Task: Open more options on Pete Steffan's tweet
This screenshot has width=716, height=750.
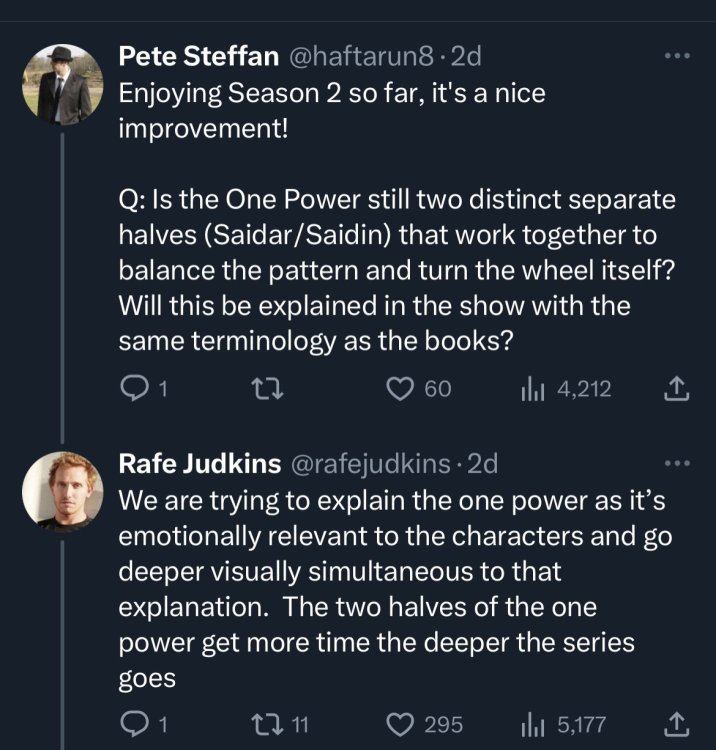Action: point(677,56)
